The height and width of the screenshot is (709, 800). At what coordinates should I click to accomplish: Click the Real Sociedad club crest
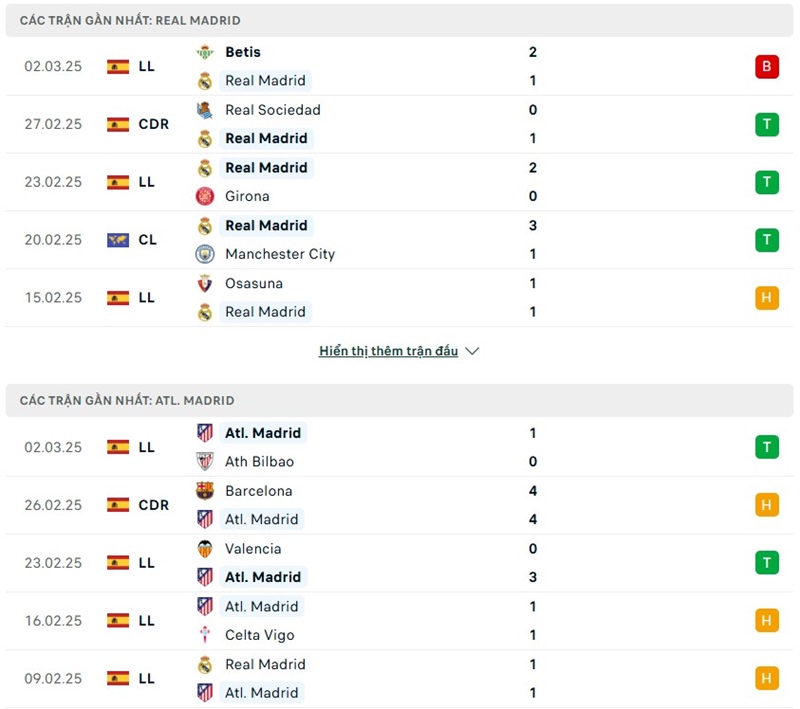(205, 110)
